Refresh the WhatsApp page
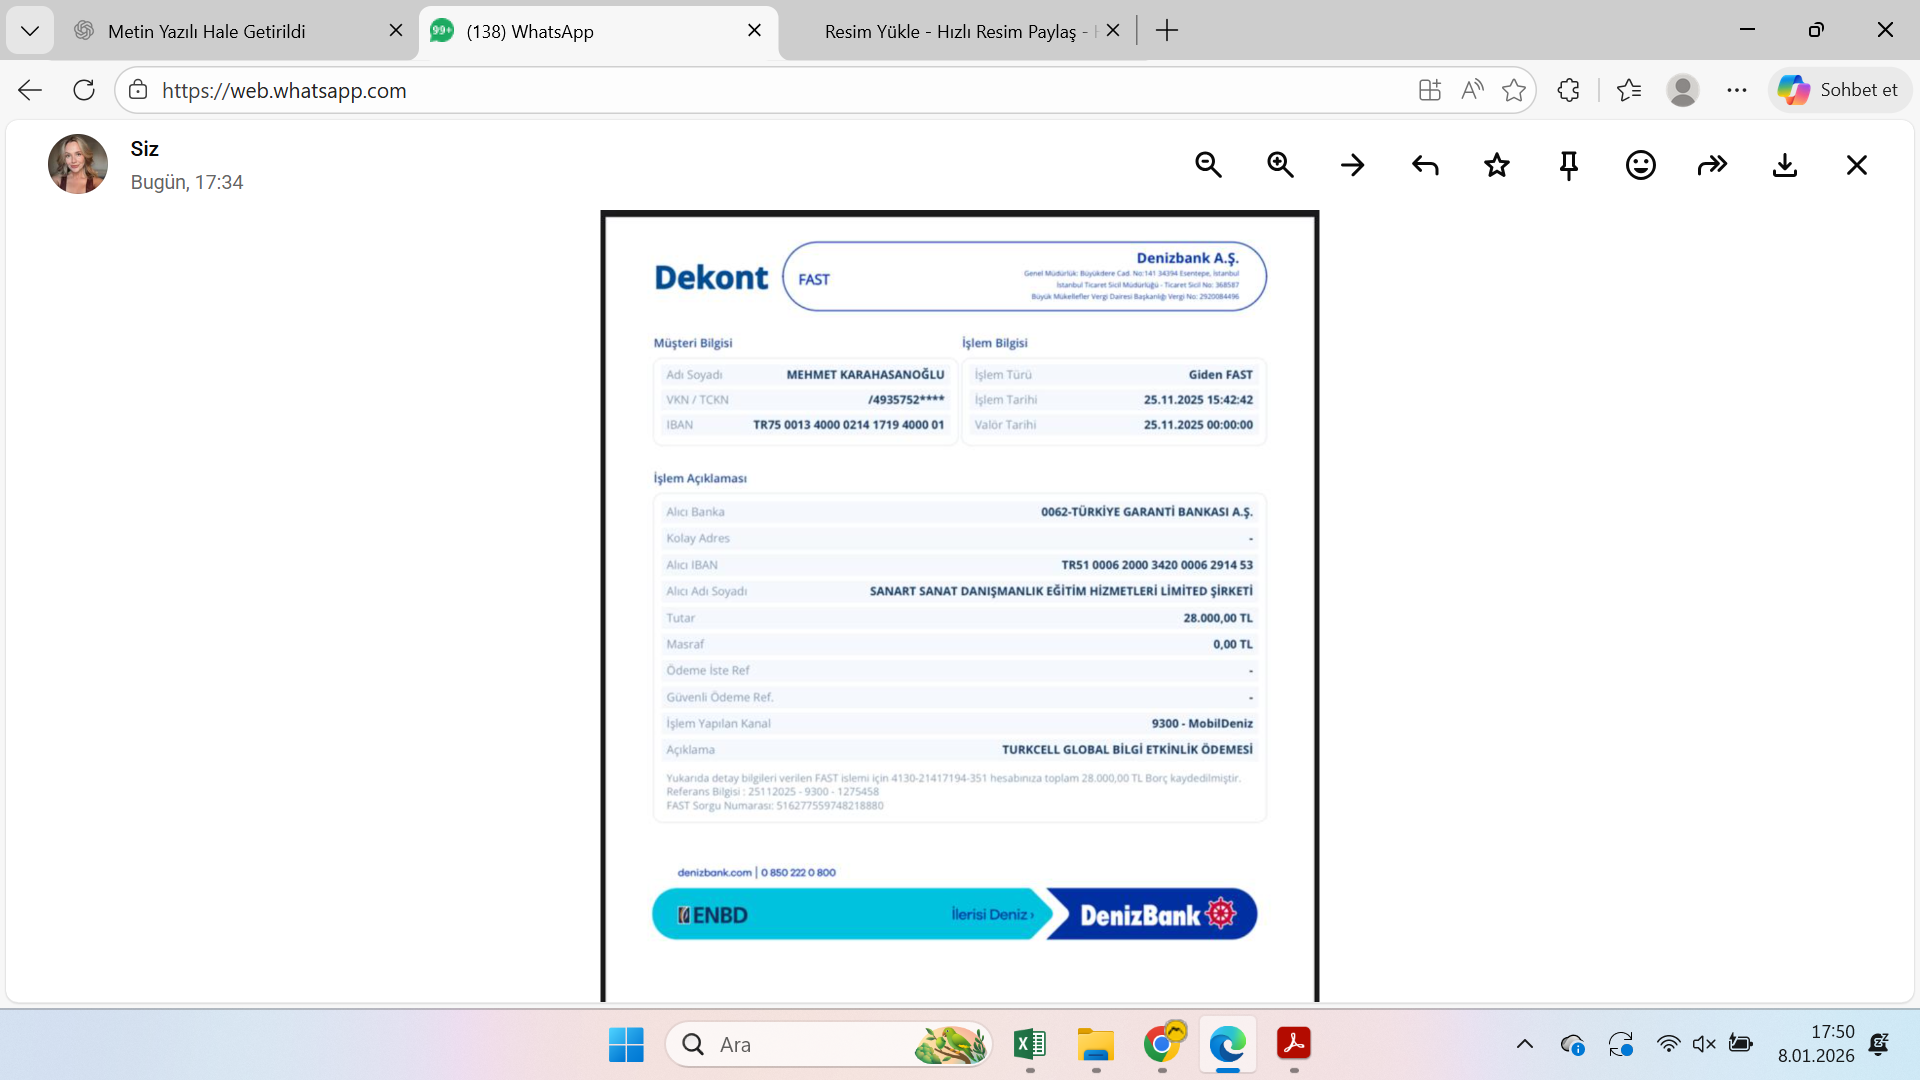The width and height of the screenshot is (1920, 1080). [x=84, y=90]
